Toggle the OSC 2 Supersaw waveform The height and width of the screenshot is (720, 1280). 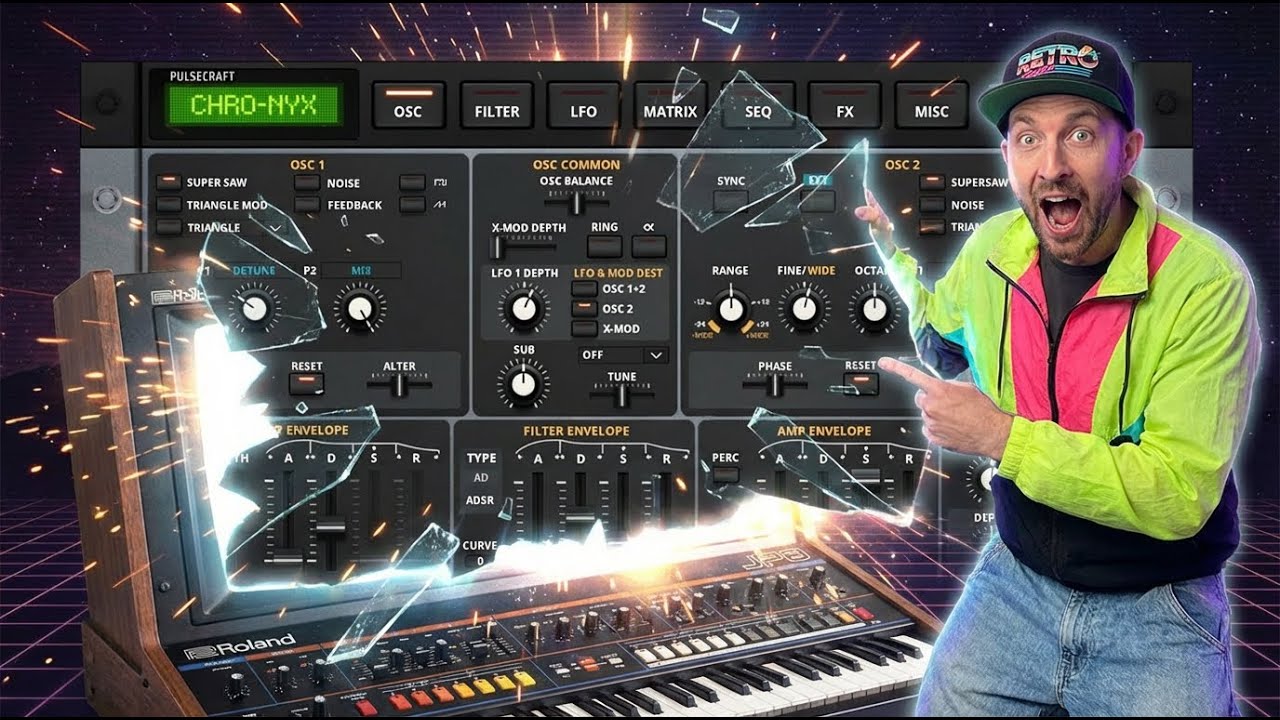[x=932, y=183]
